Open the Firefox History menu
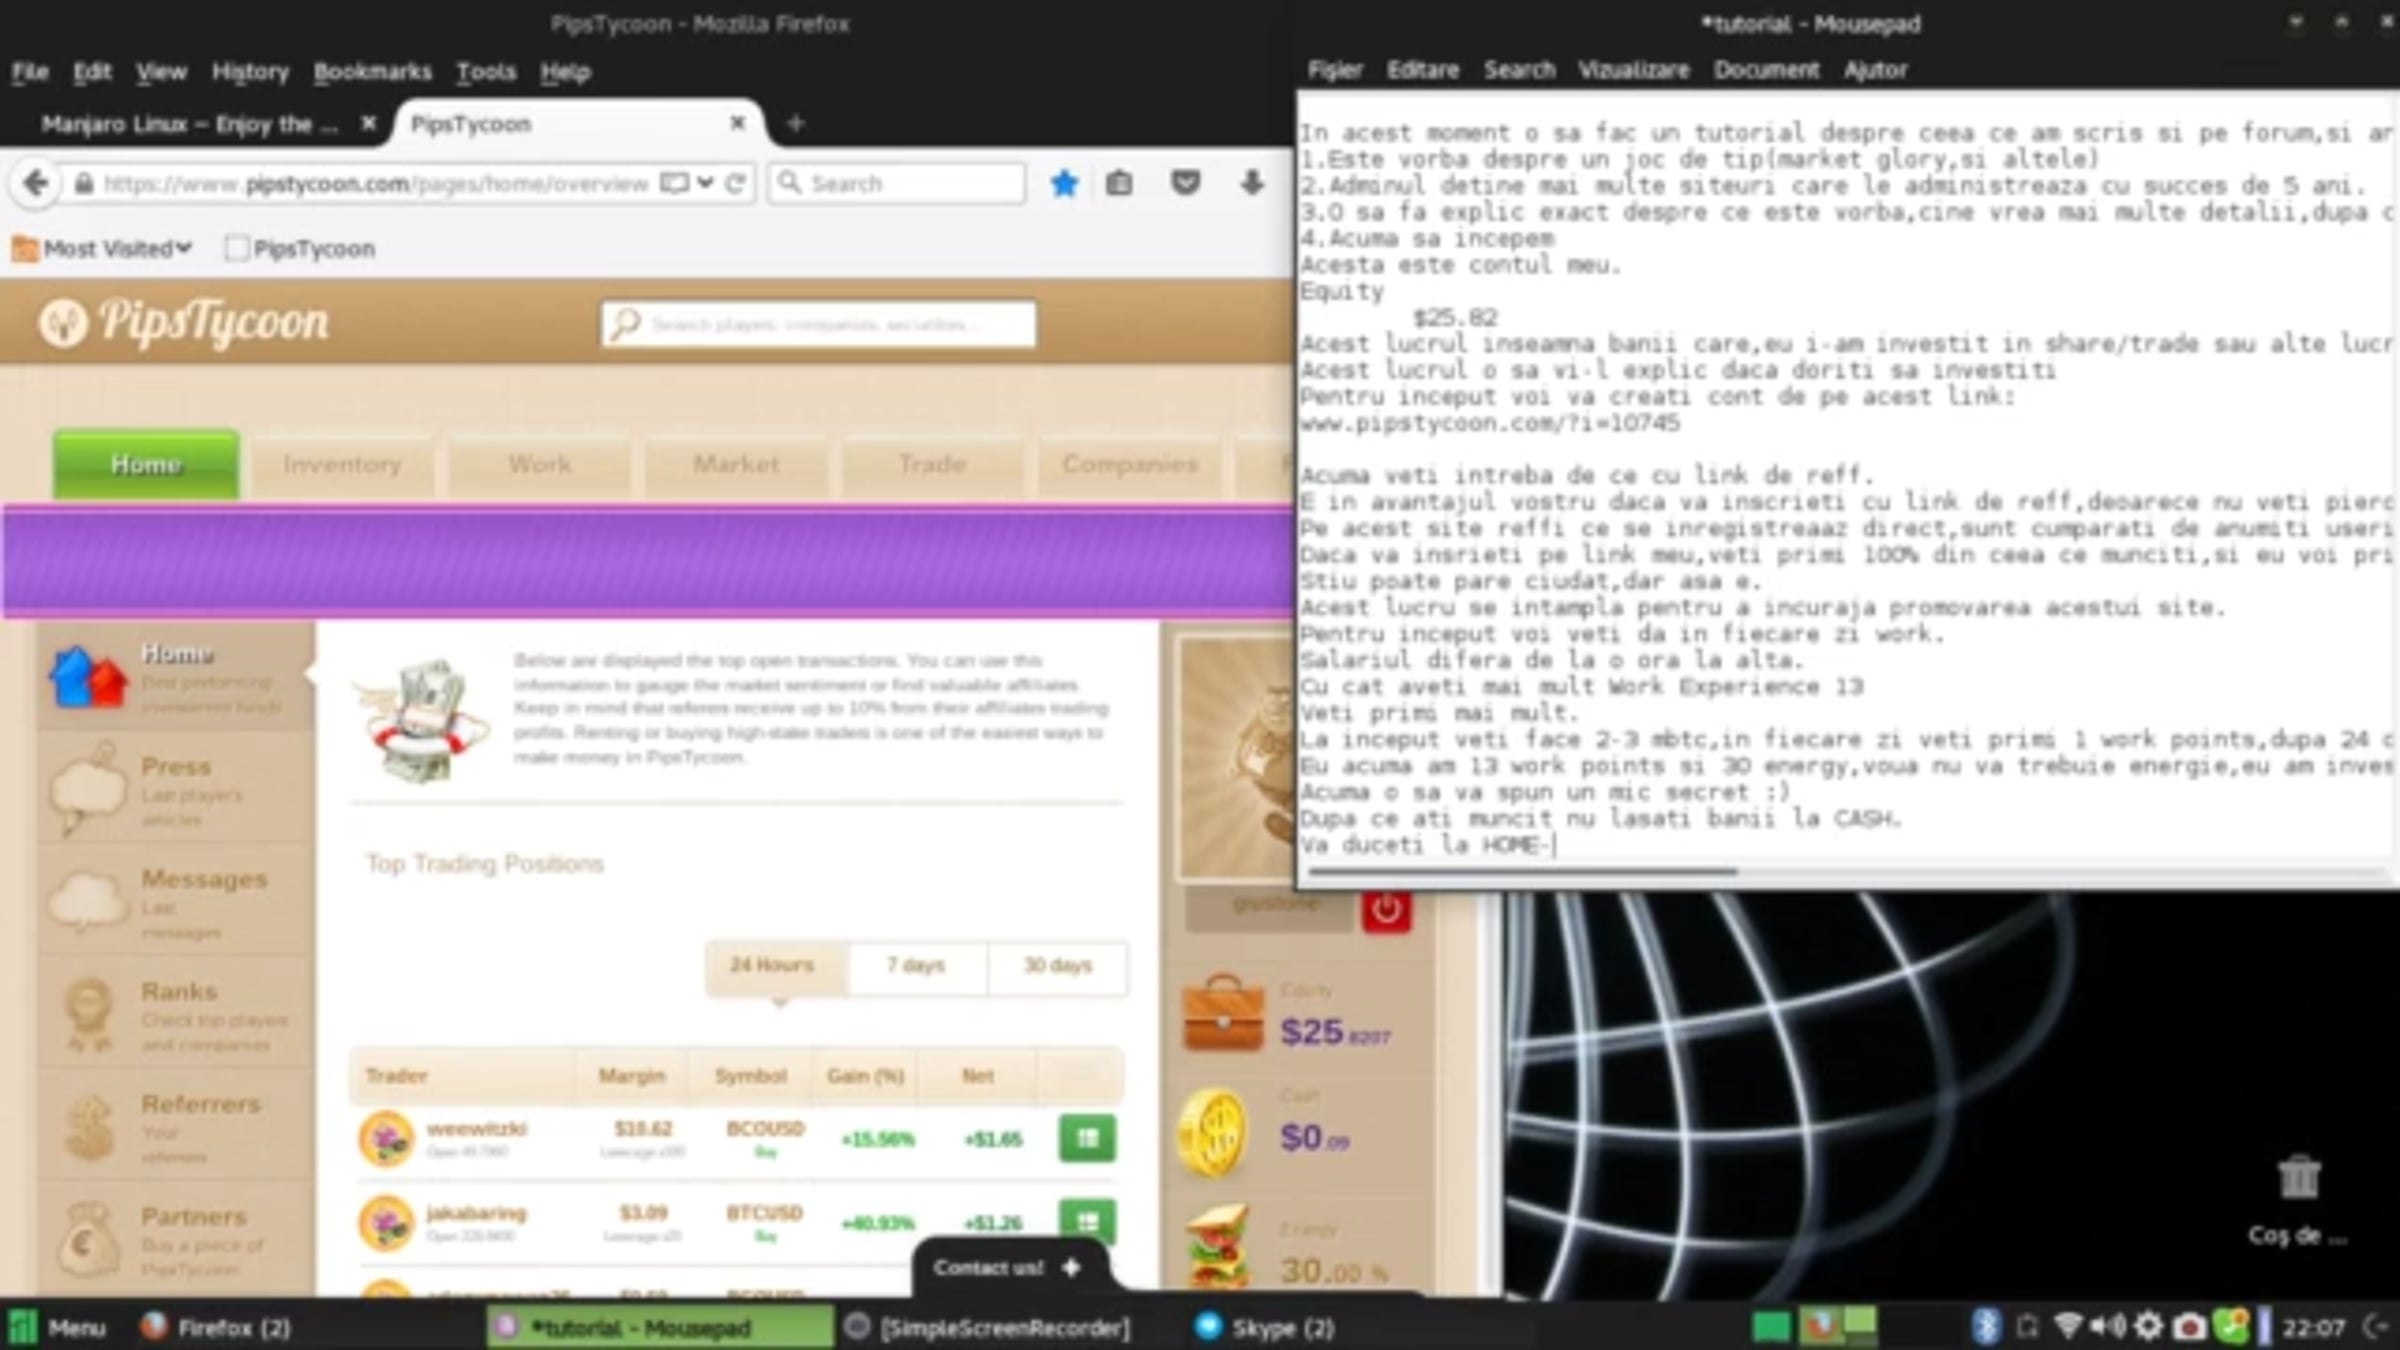The height and width of the screenshot is (1350, 2400). (x=250, y=72)
